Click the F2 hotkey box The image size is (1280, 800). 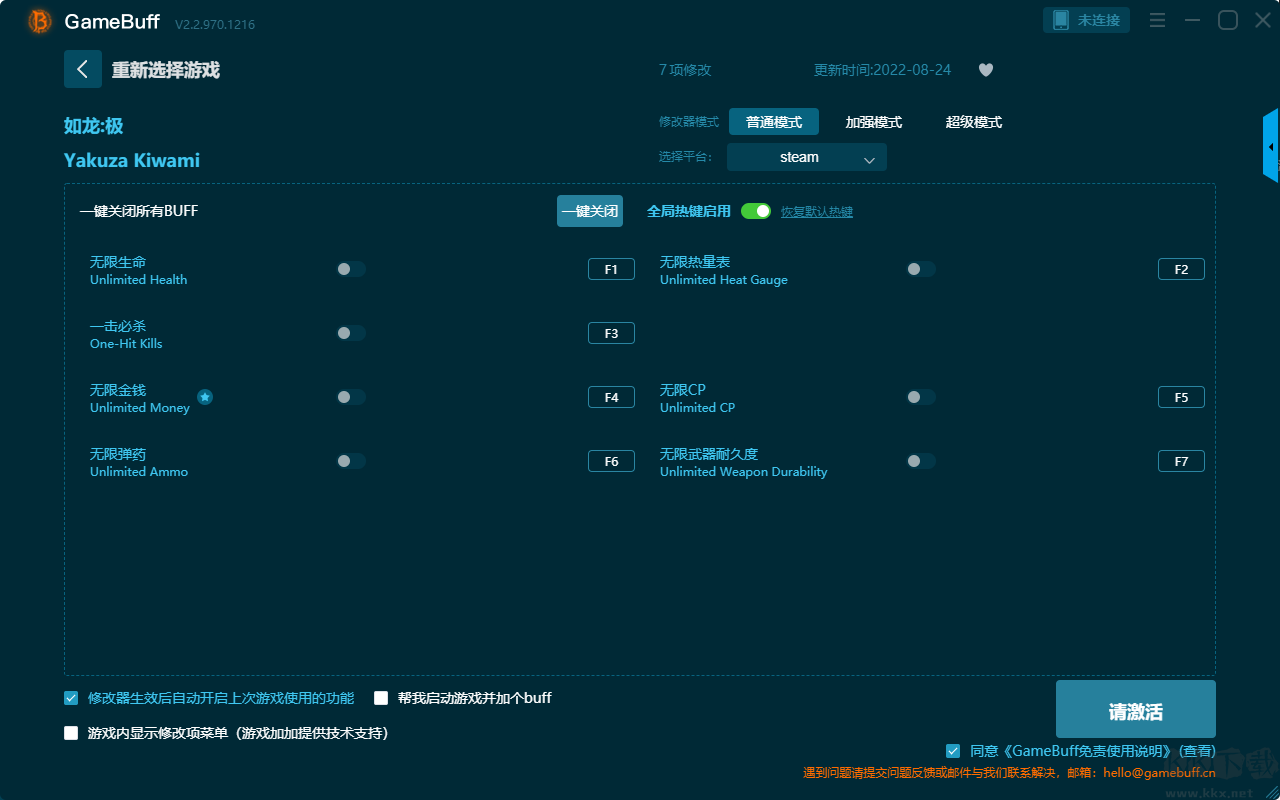[1181, 269]
